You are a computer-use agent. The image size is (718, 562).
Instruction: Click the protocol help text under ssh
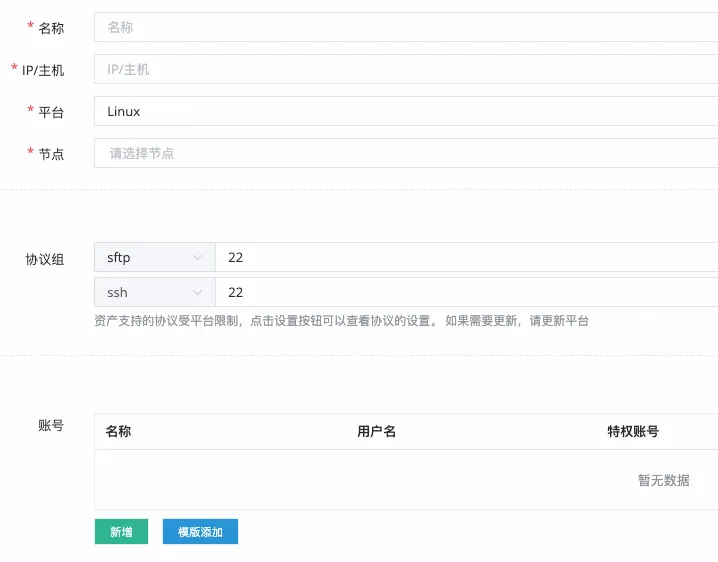point(341,321)
